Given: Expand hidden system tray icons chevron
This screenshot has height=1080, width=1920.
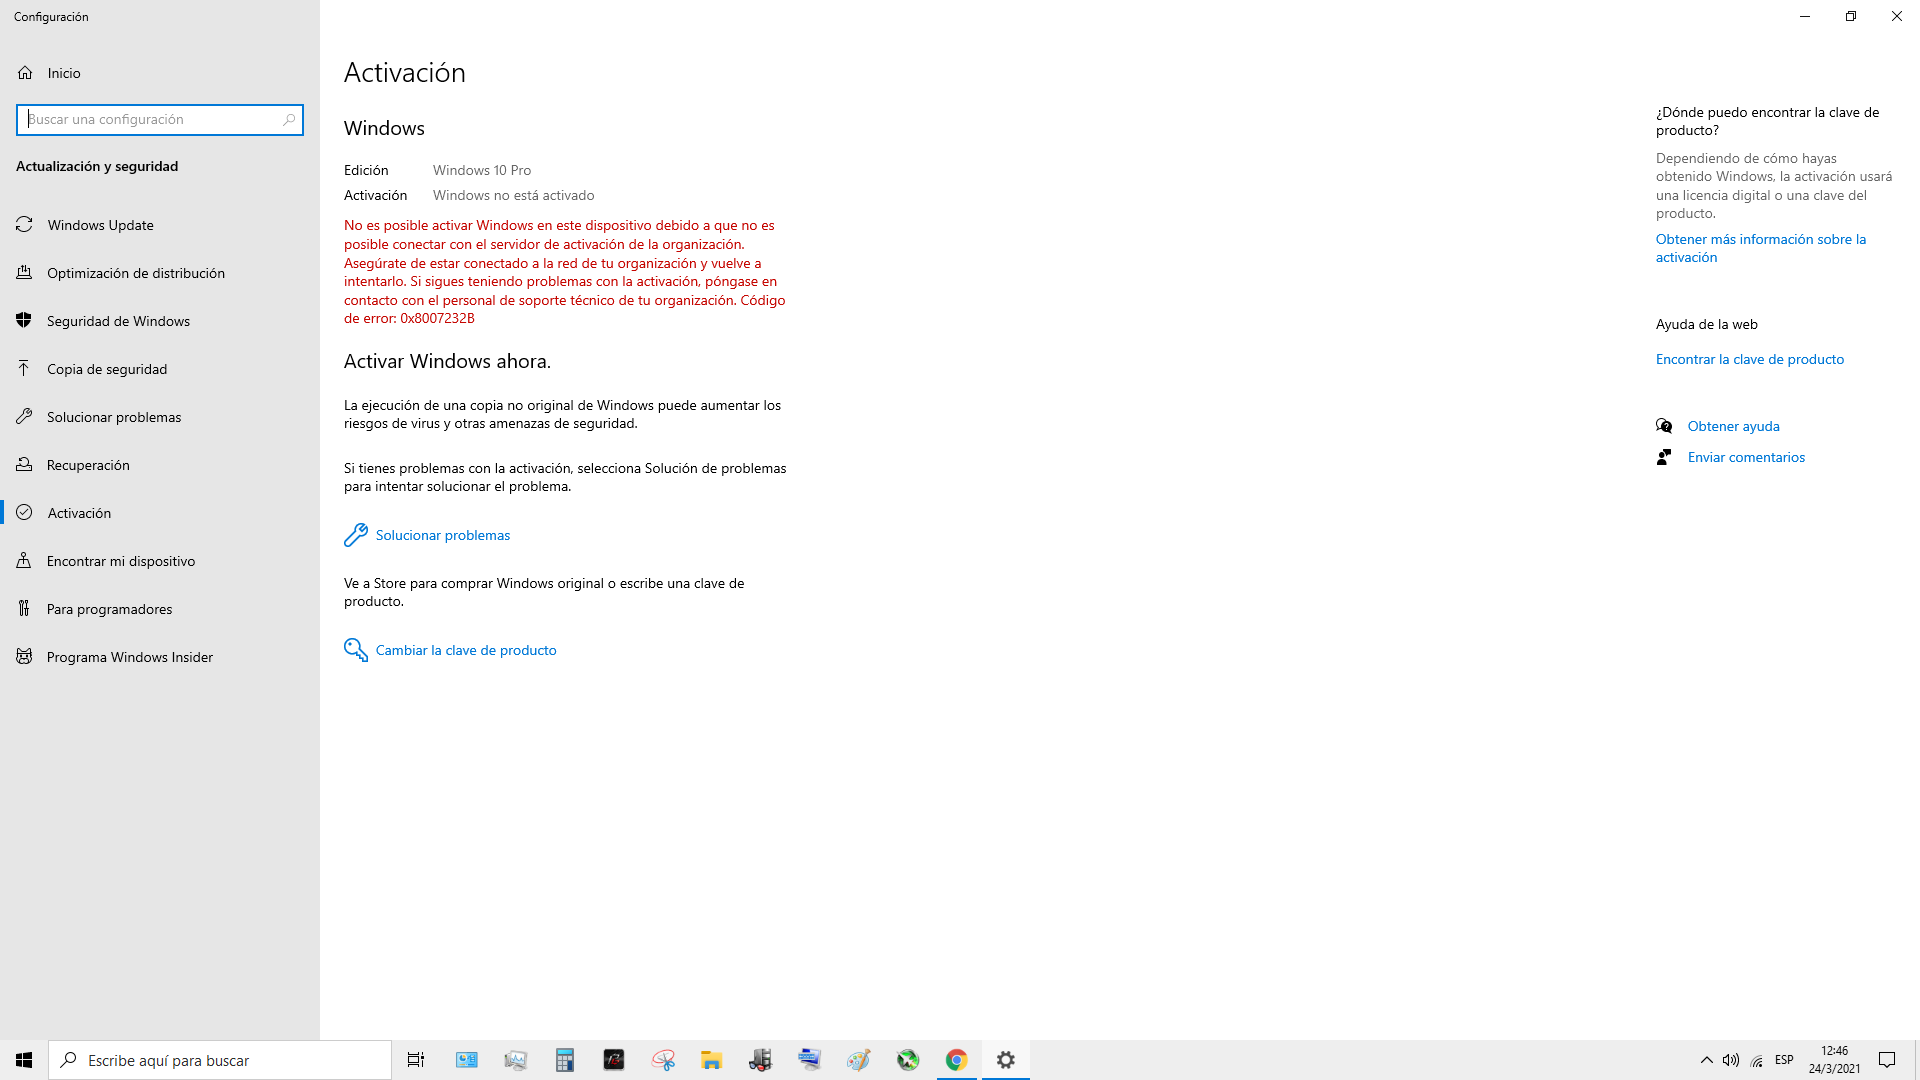Looking at the screenshot, I should (x=1706, y=1060).
